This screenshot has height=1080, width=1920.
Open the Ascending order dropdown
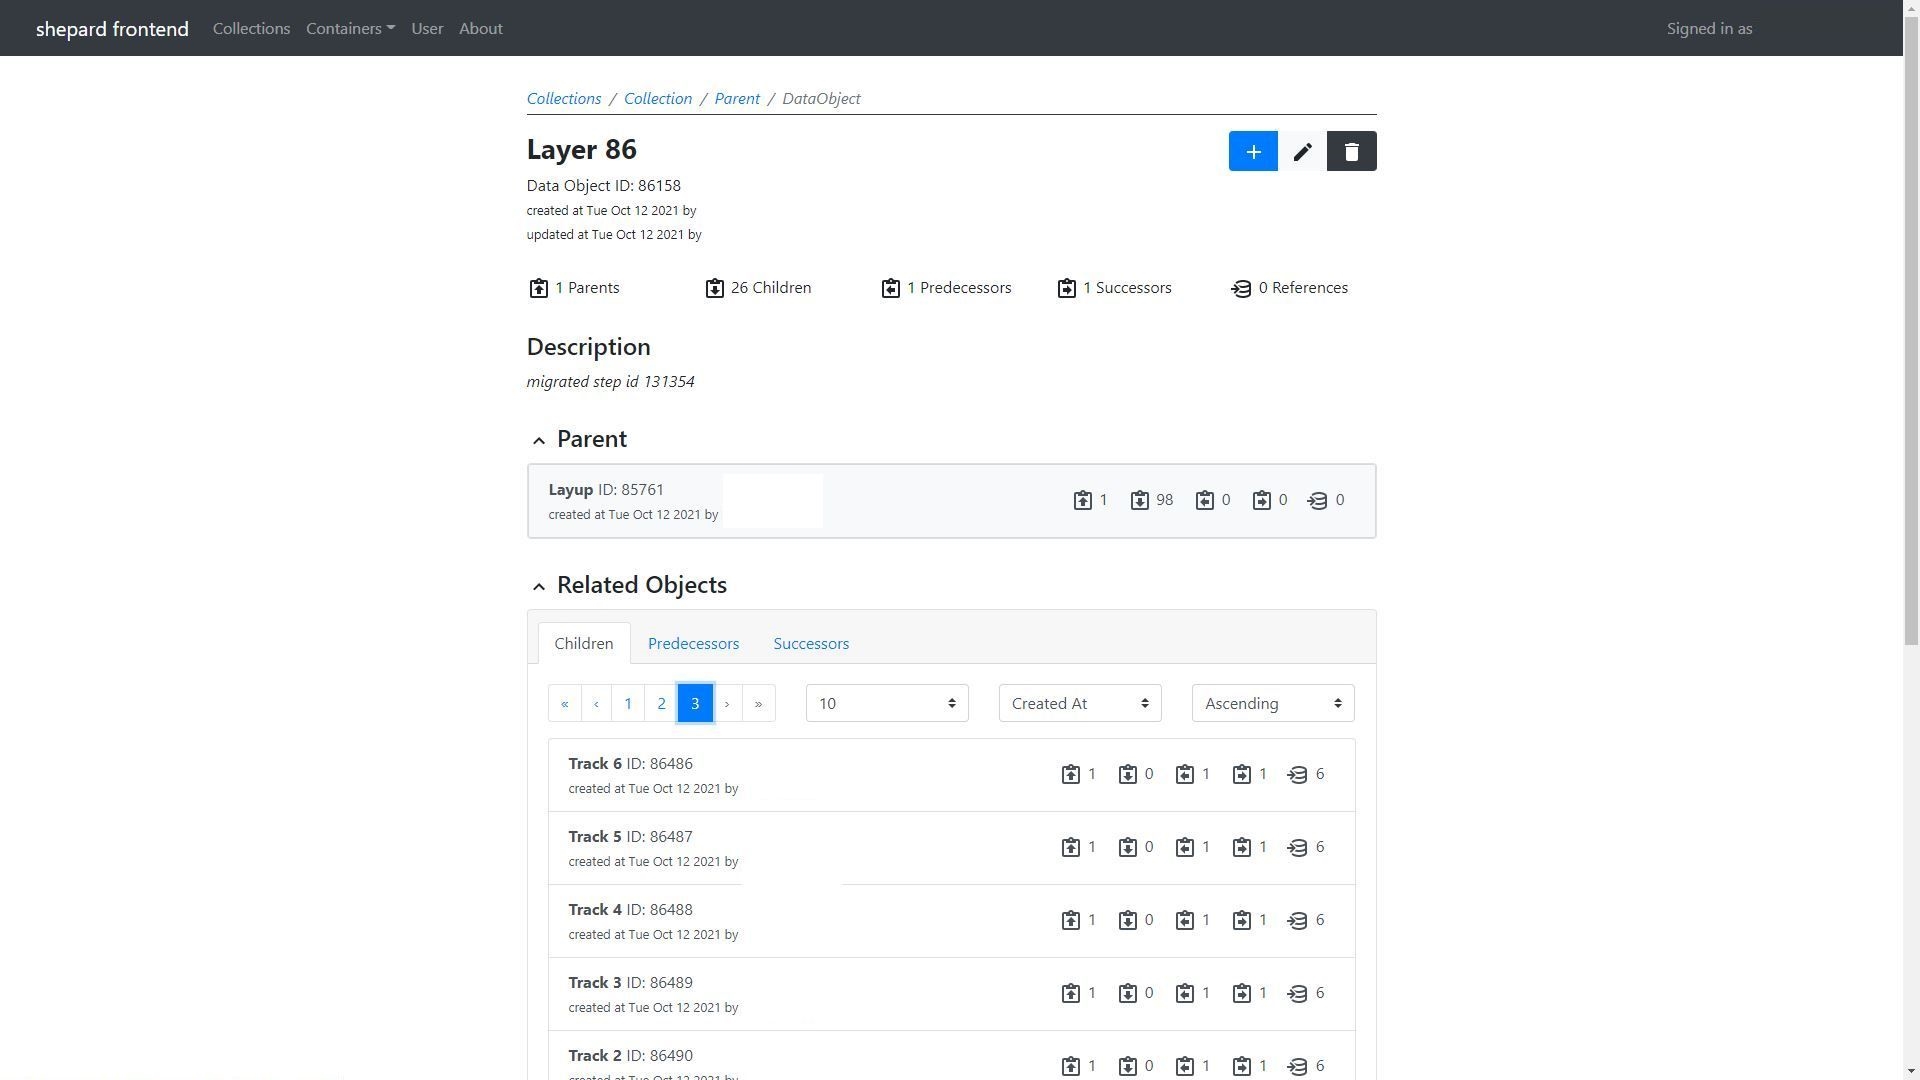[x=1272, y=703]
